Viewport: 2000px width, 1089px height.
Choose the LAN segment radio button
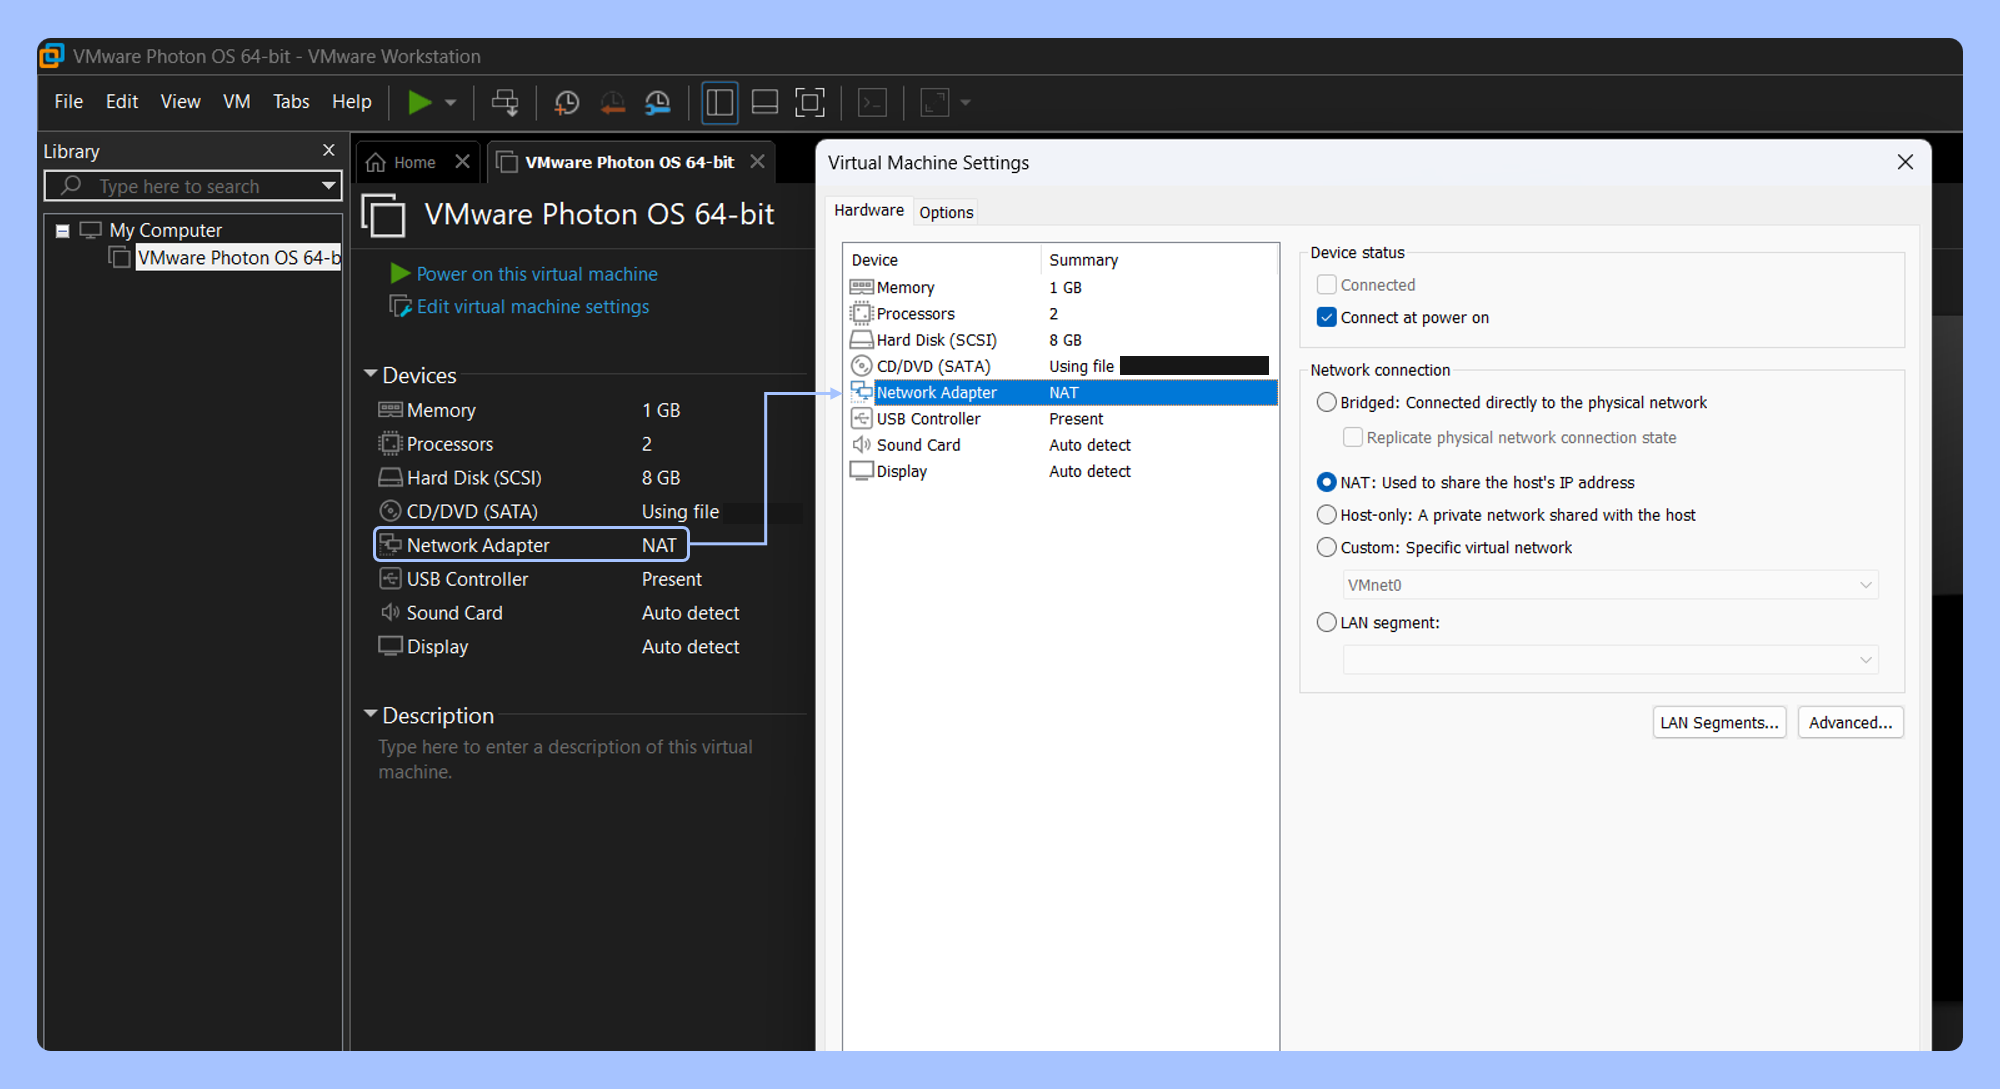pyautogui.click(x=1326, y=623)
